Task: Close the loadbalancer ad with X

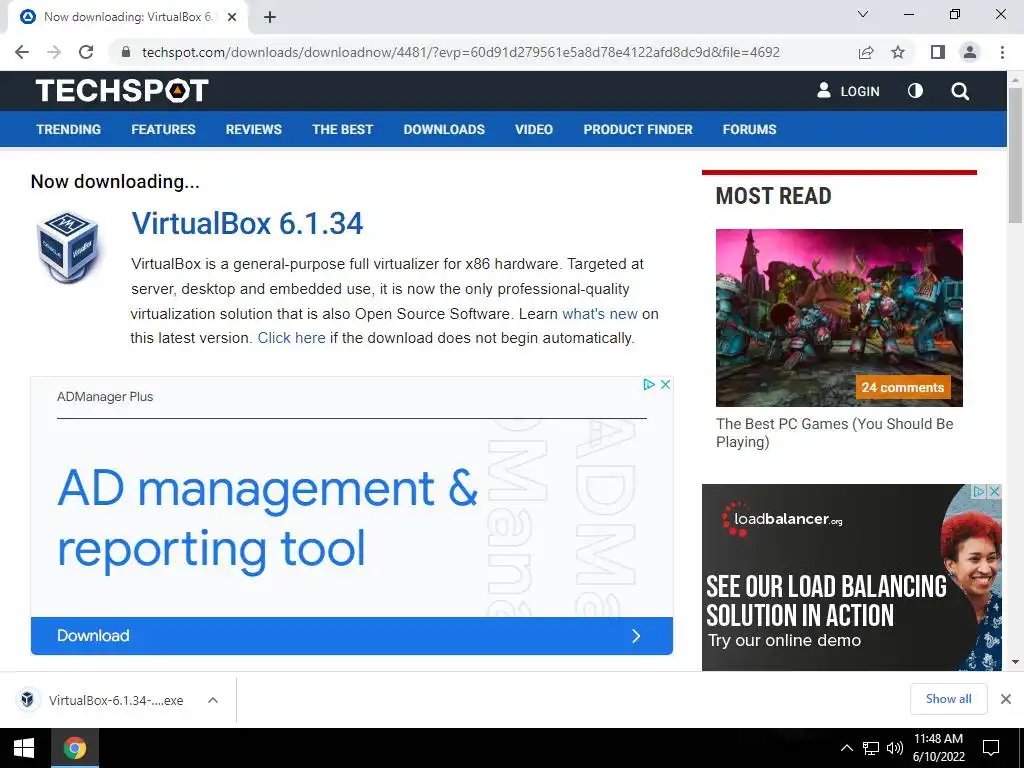Action: [994, 491]
